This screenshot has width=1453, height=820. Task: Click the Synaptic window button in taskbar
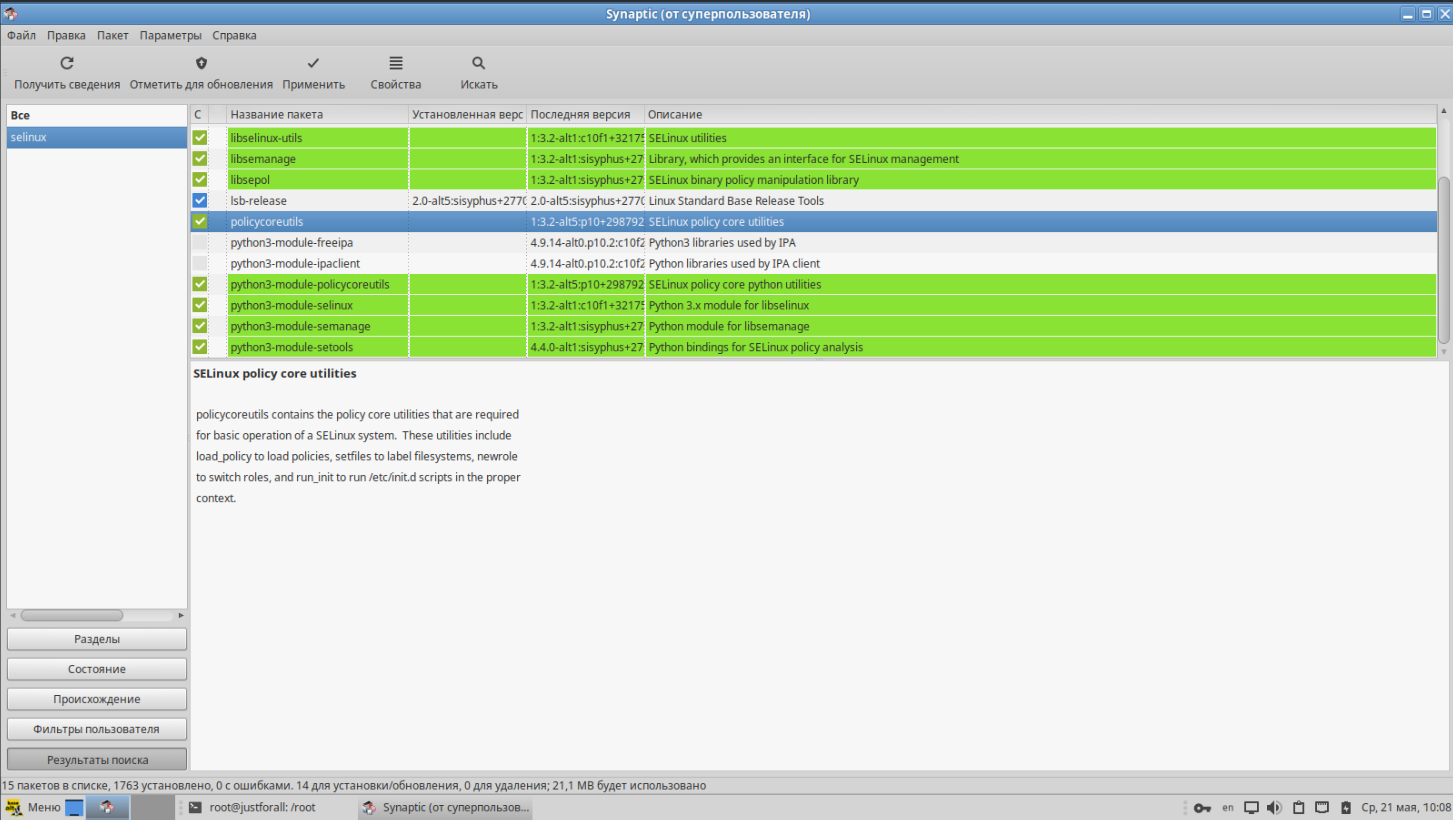coord(445,808)
